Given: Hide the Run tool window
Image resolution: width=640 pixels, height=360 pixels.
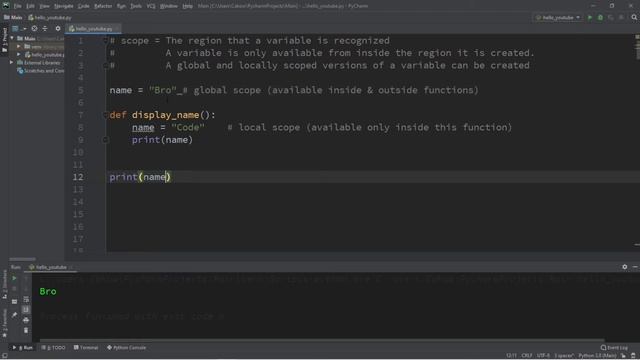Looking at the screenshot, I should click(x=635, y=267).
